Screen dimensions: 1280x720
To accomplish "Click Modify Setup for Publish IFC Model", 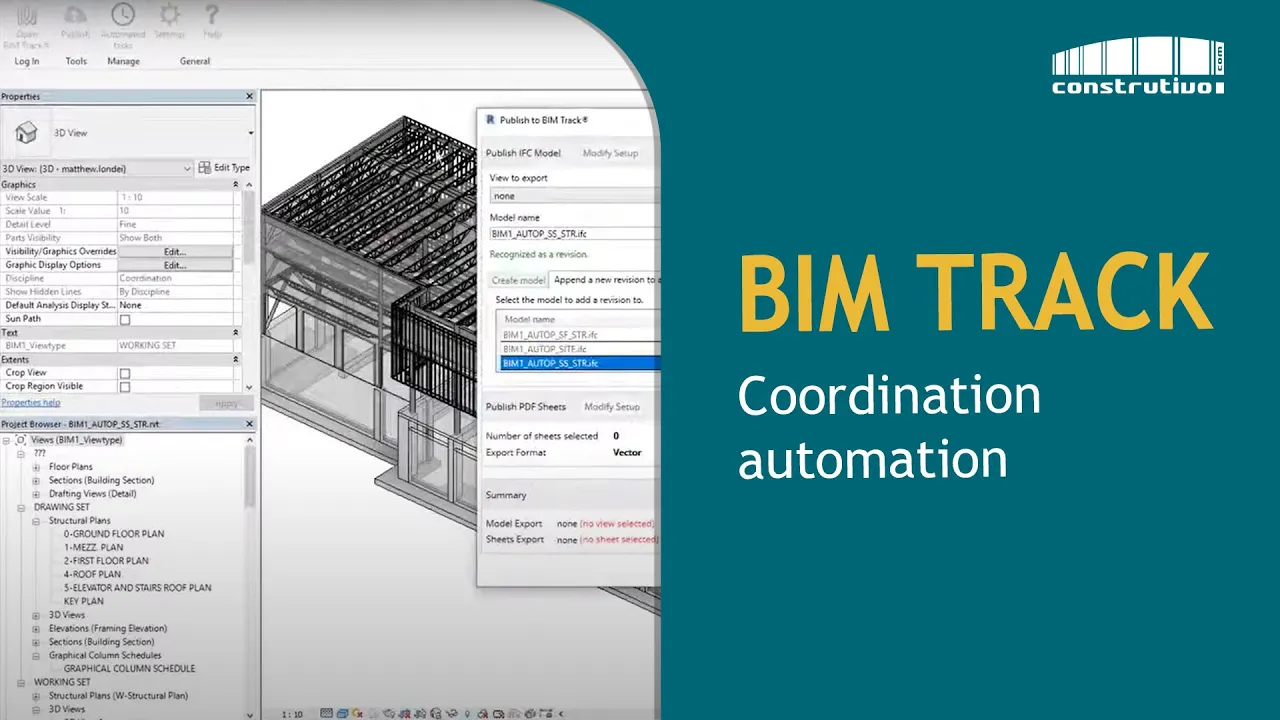I will click(610, 153).
